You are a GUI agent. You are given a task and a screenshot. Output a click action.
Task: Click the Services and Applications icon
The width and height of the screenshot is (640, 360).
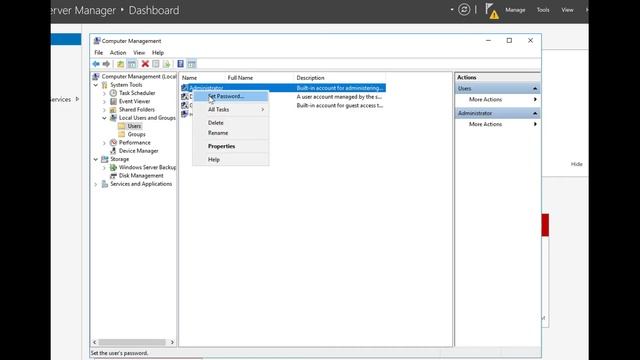tap(105, 184)
